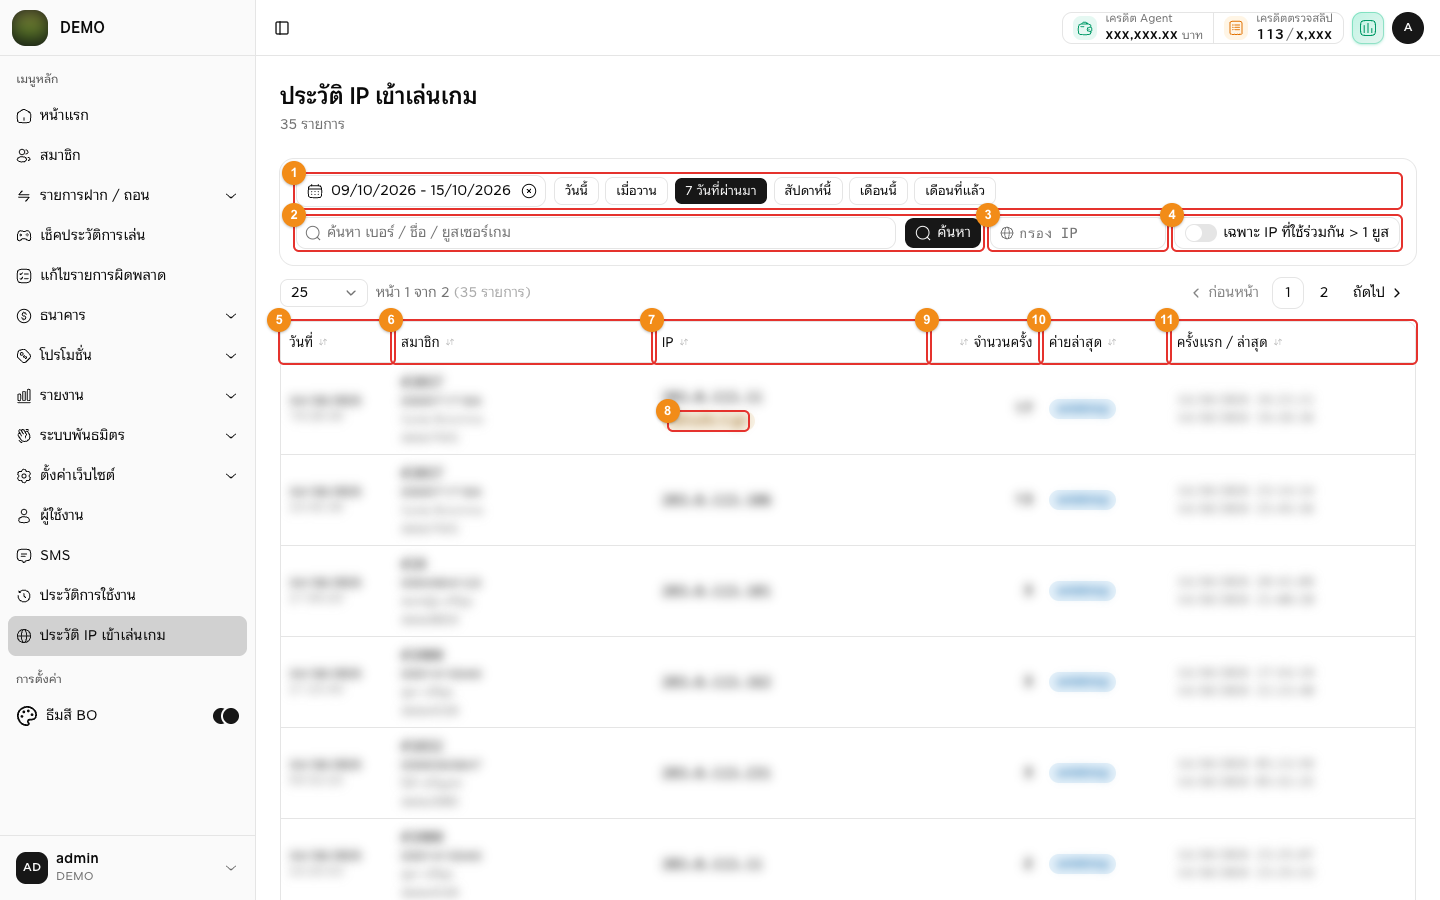Enable เฉพาะ IP ที่ใช้ร่วมกัน toggle
The height and width of the screenshot is (900, 1440).
(x=1201, y=233)
